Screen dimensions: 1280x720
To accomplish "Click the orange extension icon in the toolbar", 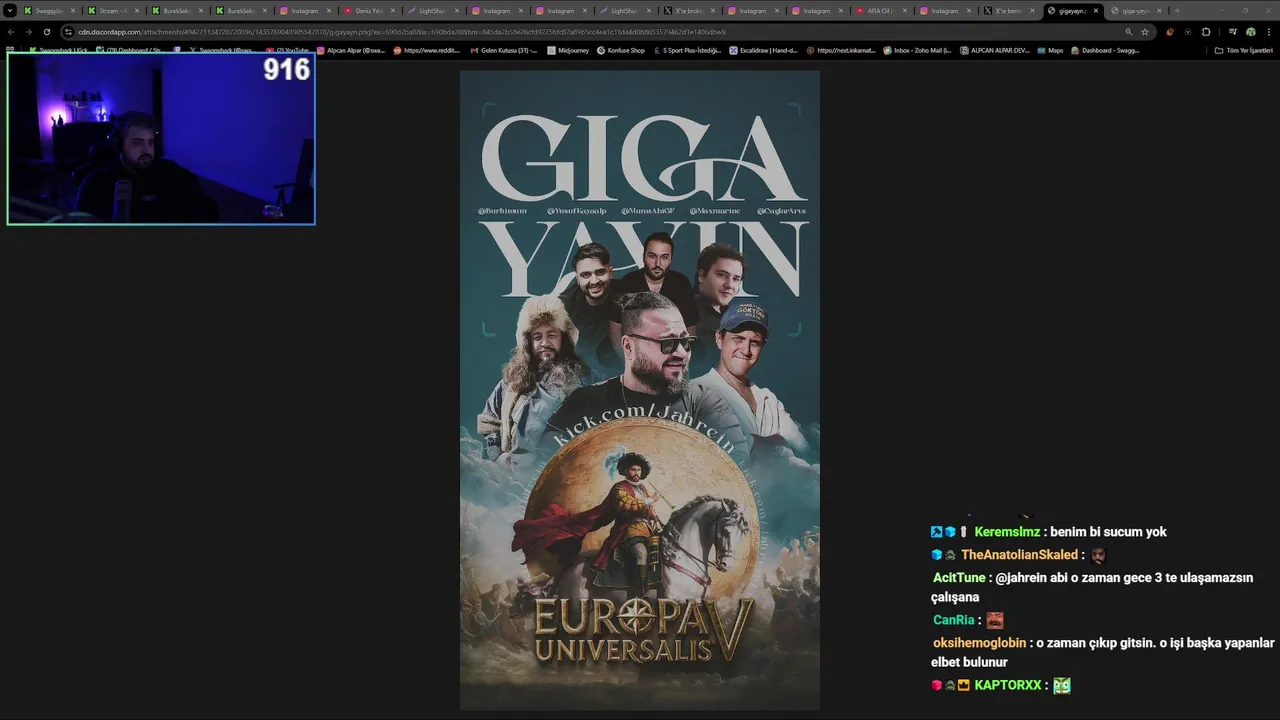I will pos(1169,32).
